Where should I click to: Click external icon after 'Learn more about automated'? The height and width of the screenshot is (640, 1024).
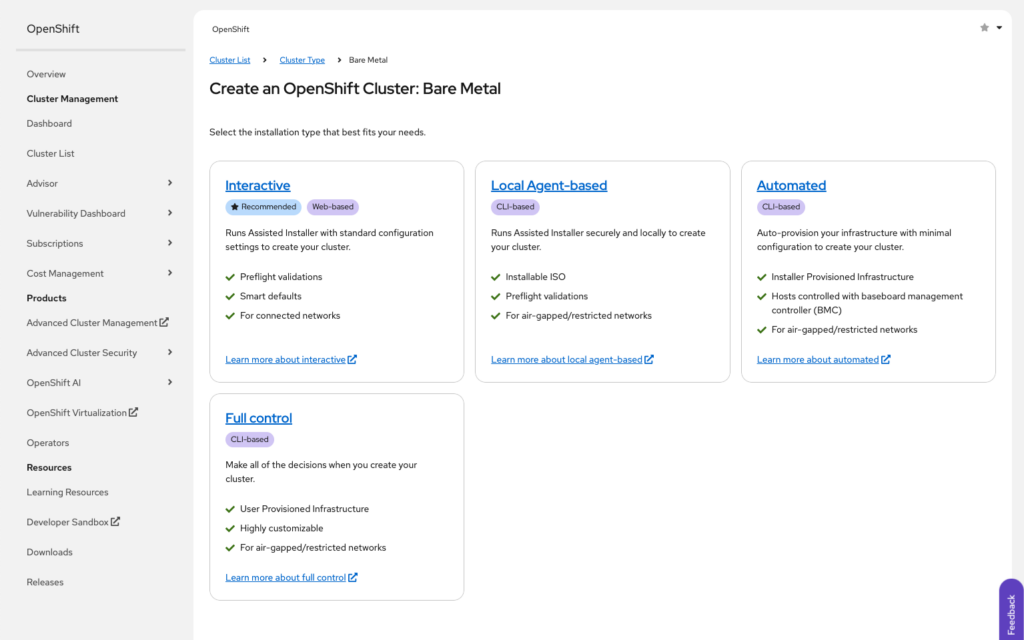885,359
